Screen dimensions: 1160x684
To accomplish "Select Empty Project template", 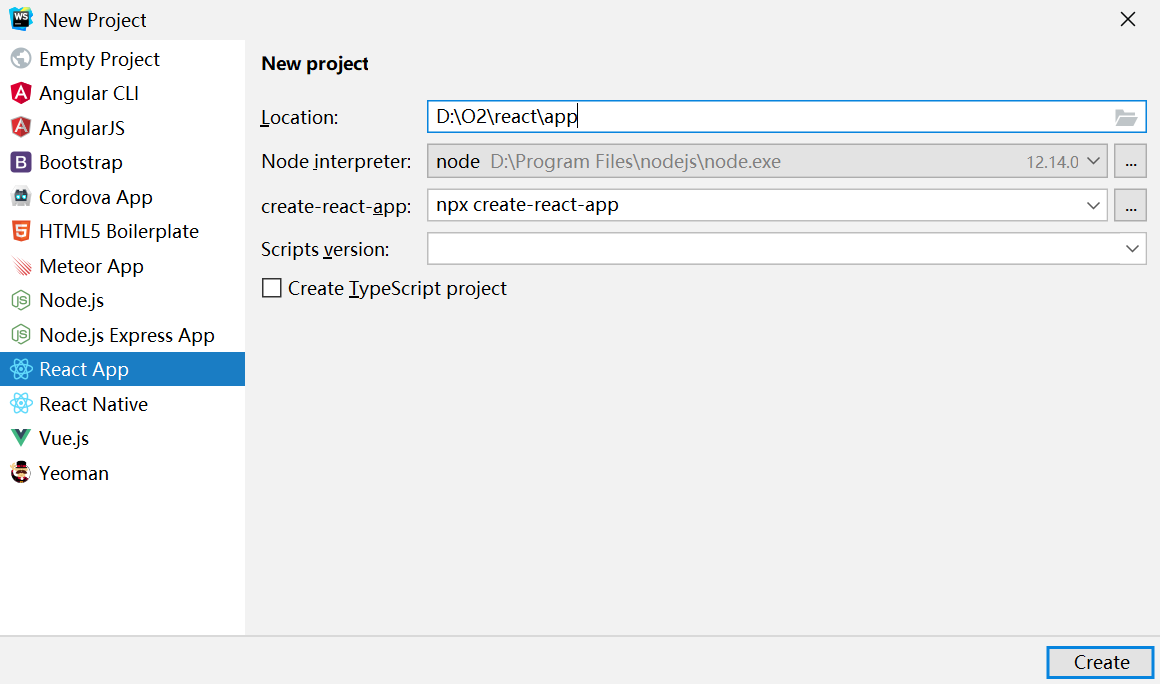I will click(x=122, y=59).
